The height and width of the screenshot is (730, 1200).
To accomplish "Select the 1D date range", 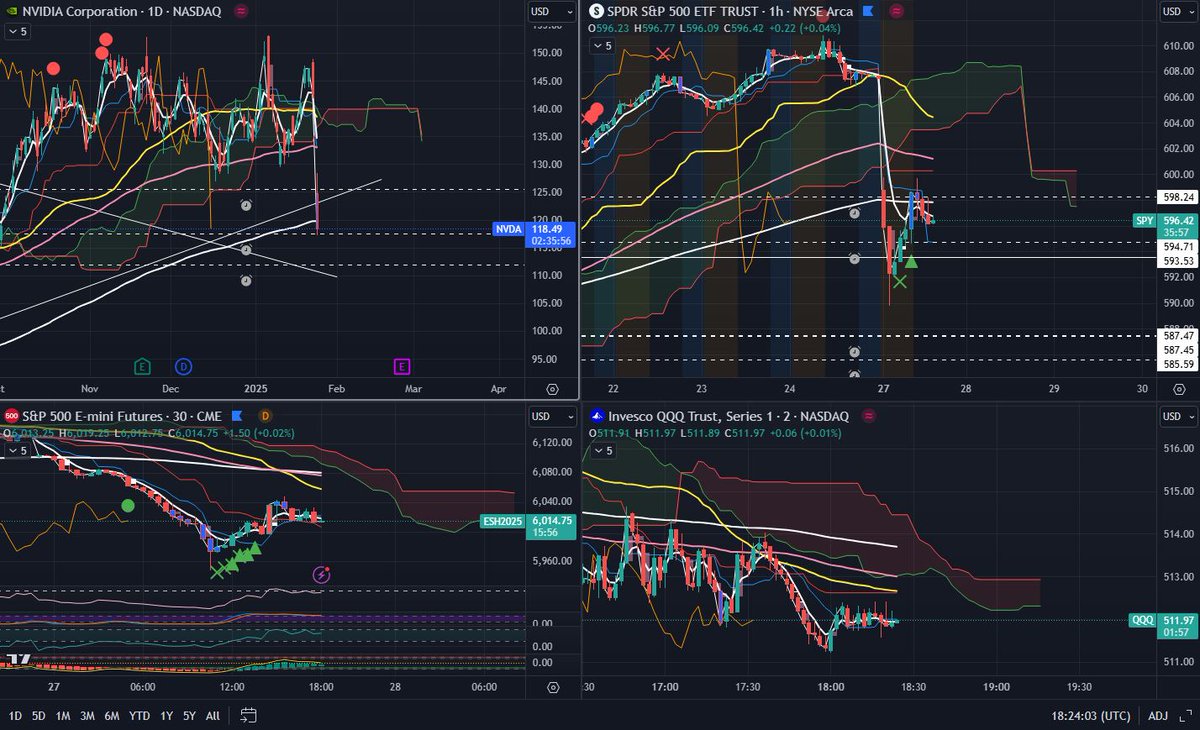I will tap(15, 715).
